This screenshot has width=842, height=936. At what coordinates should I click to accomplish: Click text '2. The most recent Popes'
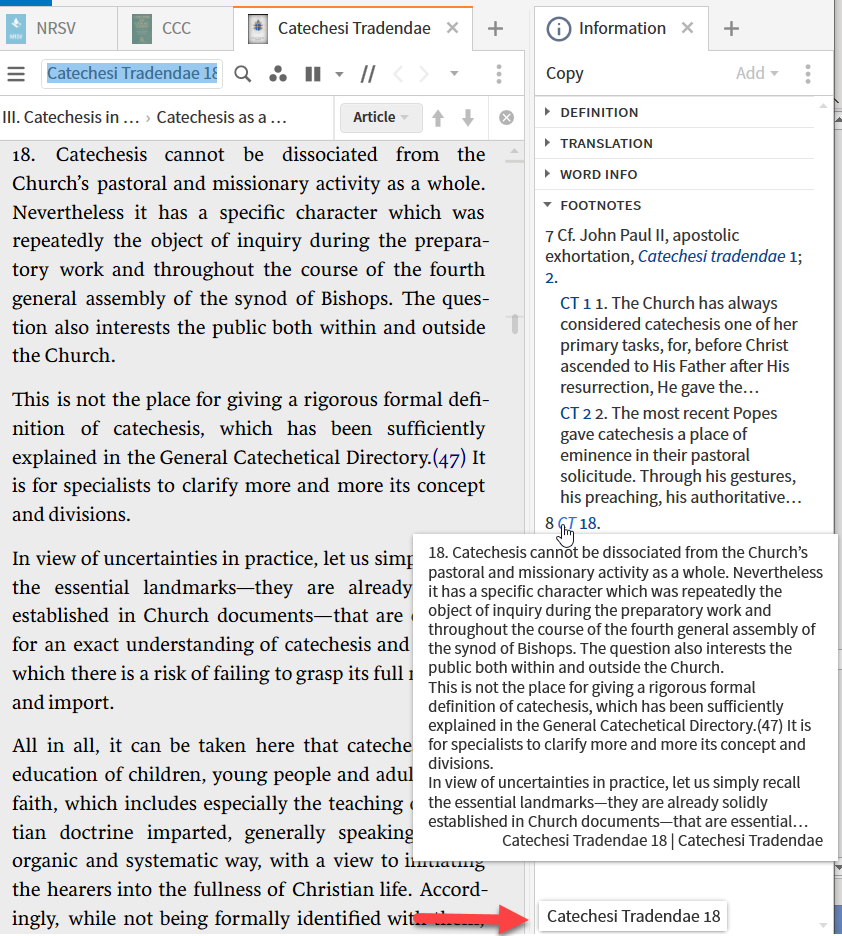(x=686, y=413)
